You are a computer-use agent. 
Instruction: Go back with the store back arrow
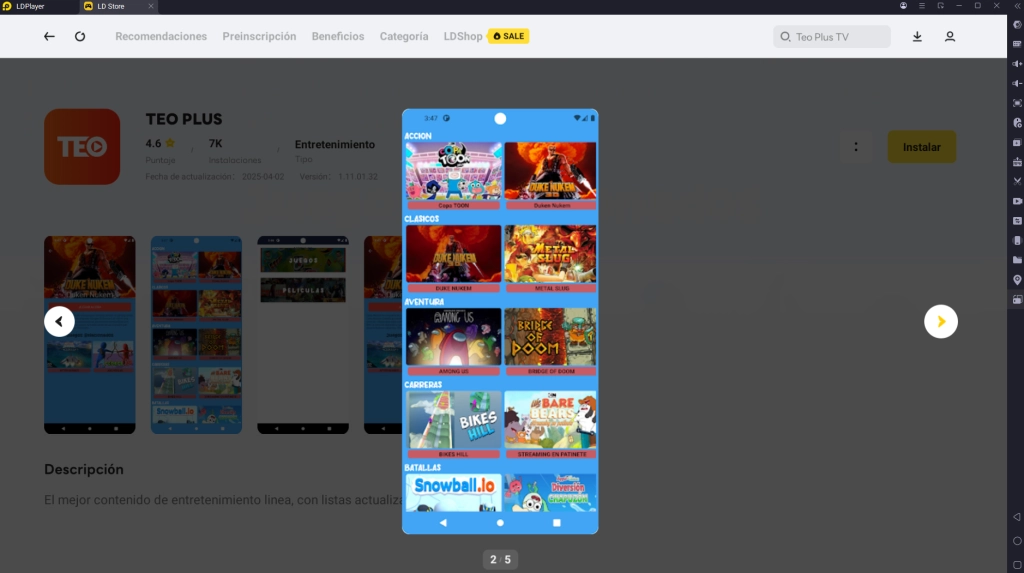click(49, 37)
